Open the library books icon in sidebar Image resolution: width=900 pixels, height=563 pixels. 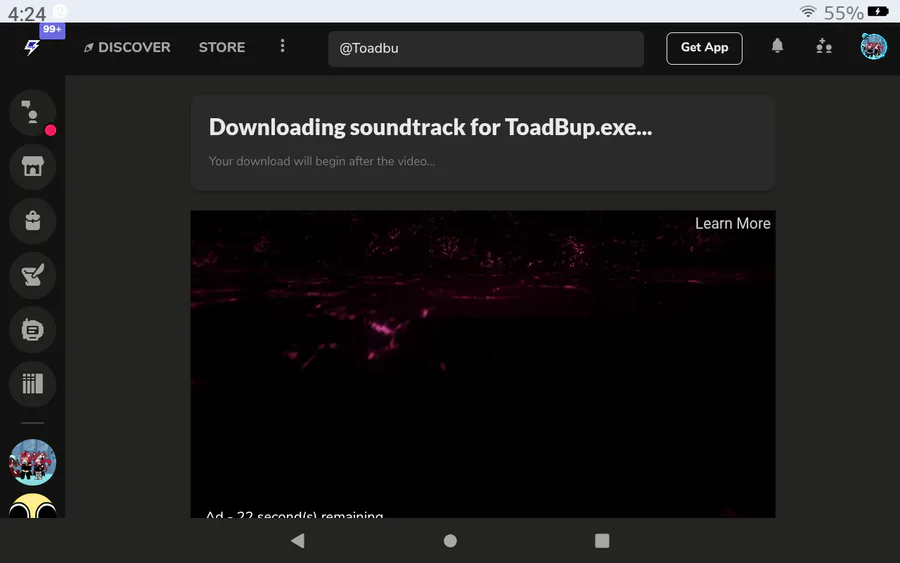tap(32, 383)
